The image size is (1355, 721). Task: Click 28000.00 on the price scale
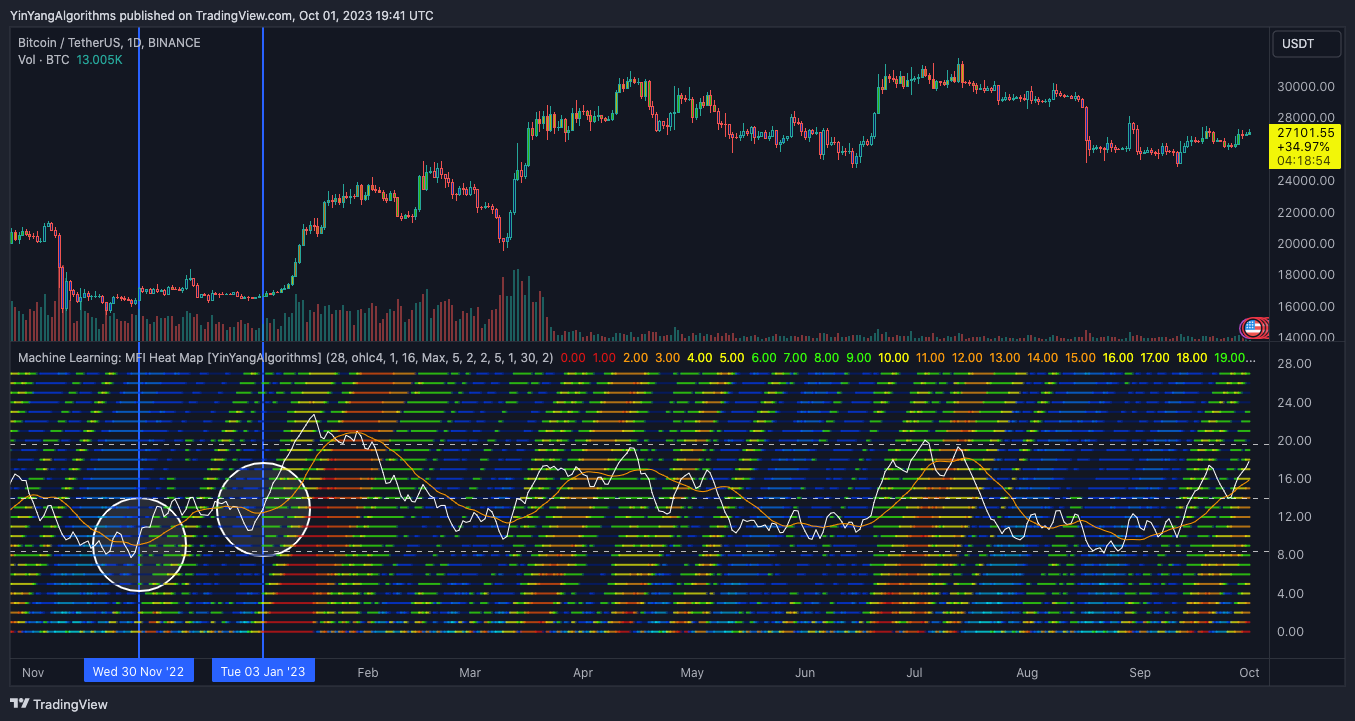click(1306, 117)
